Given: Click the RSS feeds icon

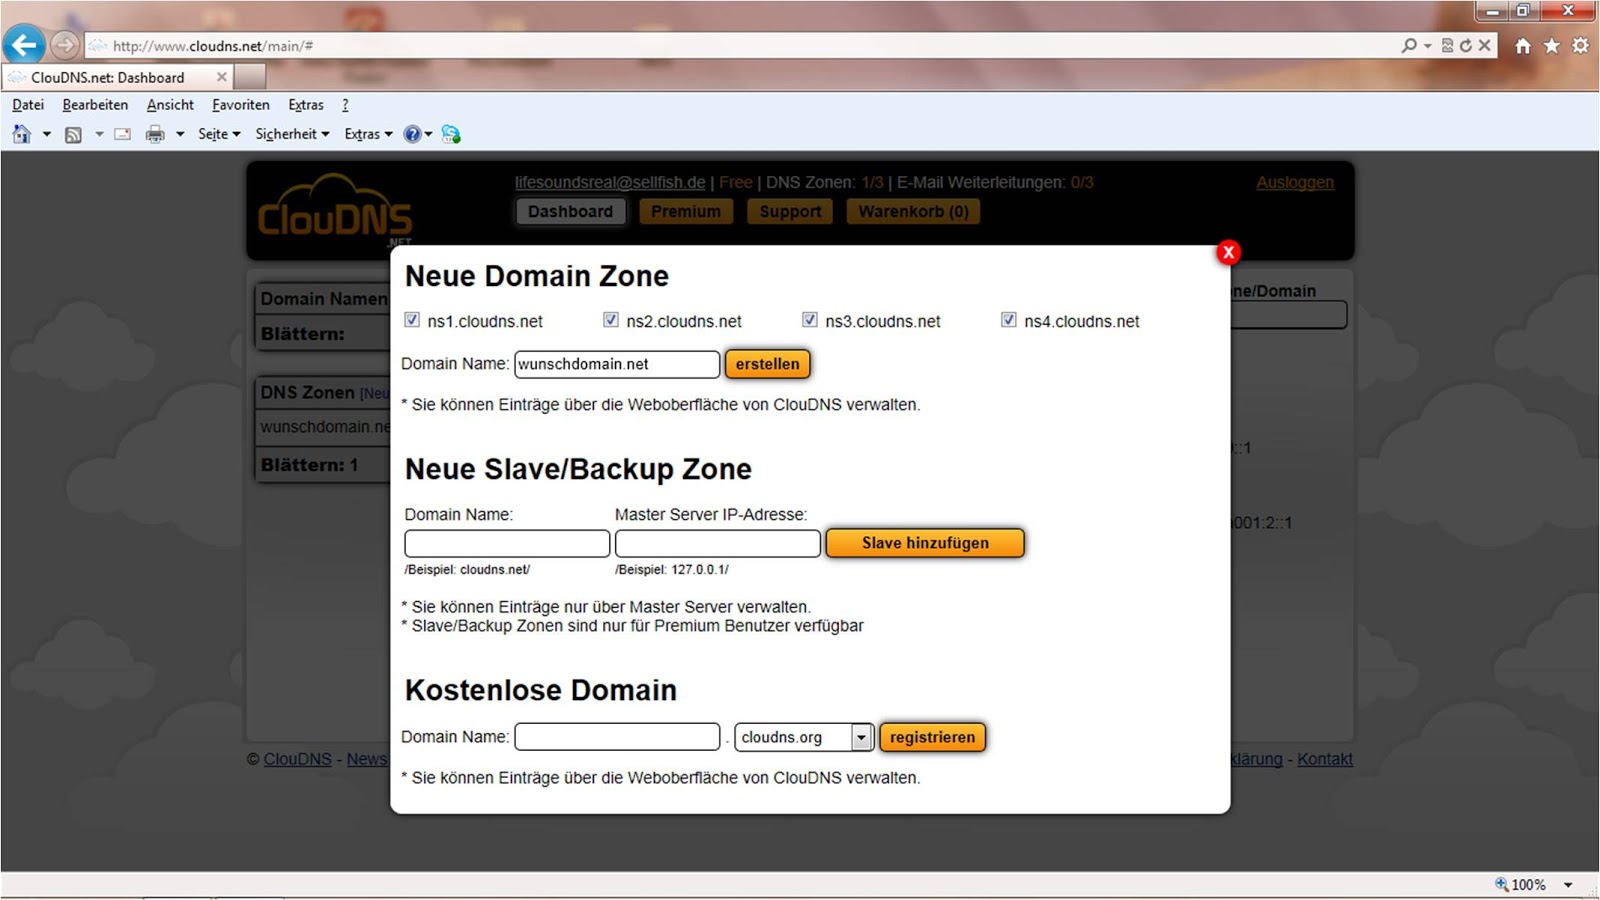Looking at the screenshot, I should [x=73, y=134].
